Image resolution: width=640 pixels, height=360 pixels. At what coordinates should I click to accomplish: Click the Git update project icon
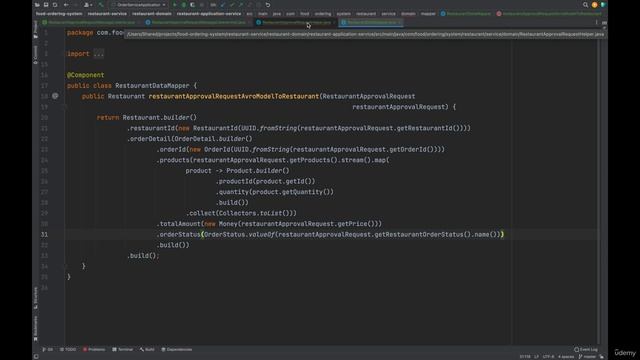point(223,5)
